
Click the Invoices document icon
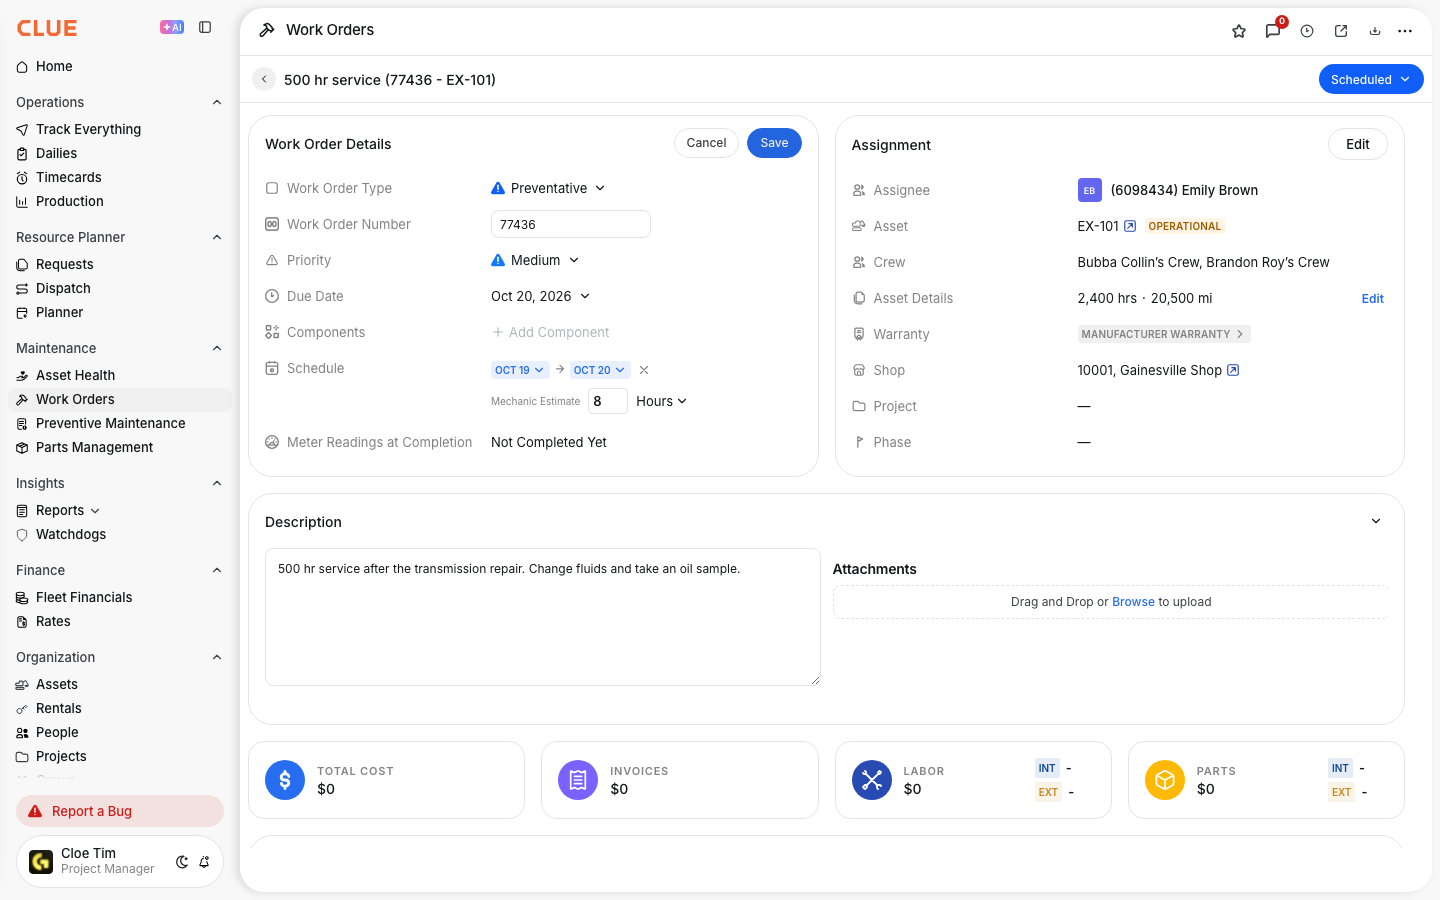578,780
